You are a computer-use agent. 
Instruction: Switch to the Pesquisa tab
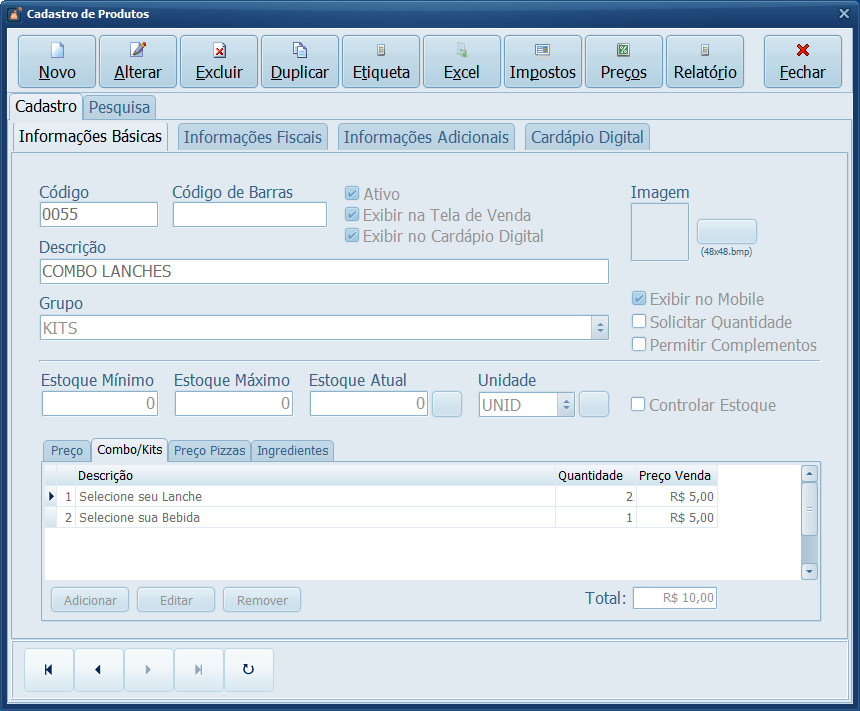coord(120,108)
